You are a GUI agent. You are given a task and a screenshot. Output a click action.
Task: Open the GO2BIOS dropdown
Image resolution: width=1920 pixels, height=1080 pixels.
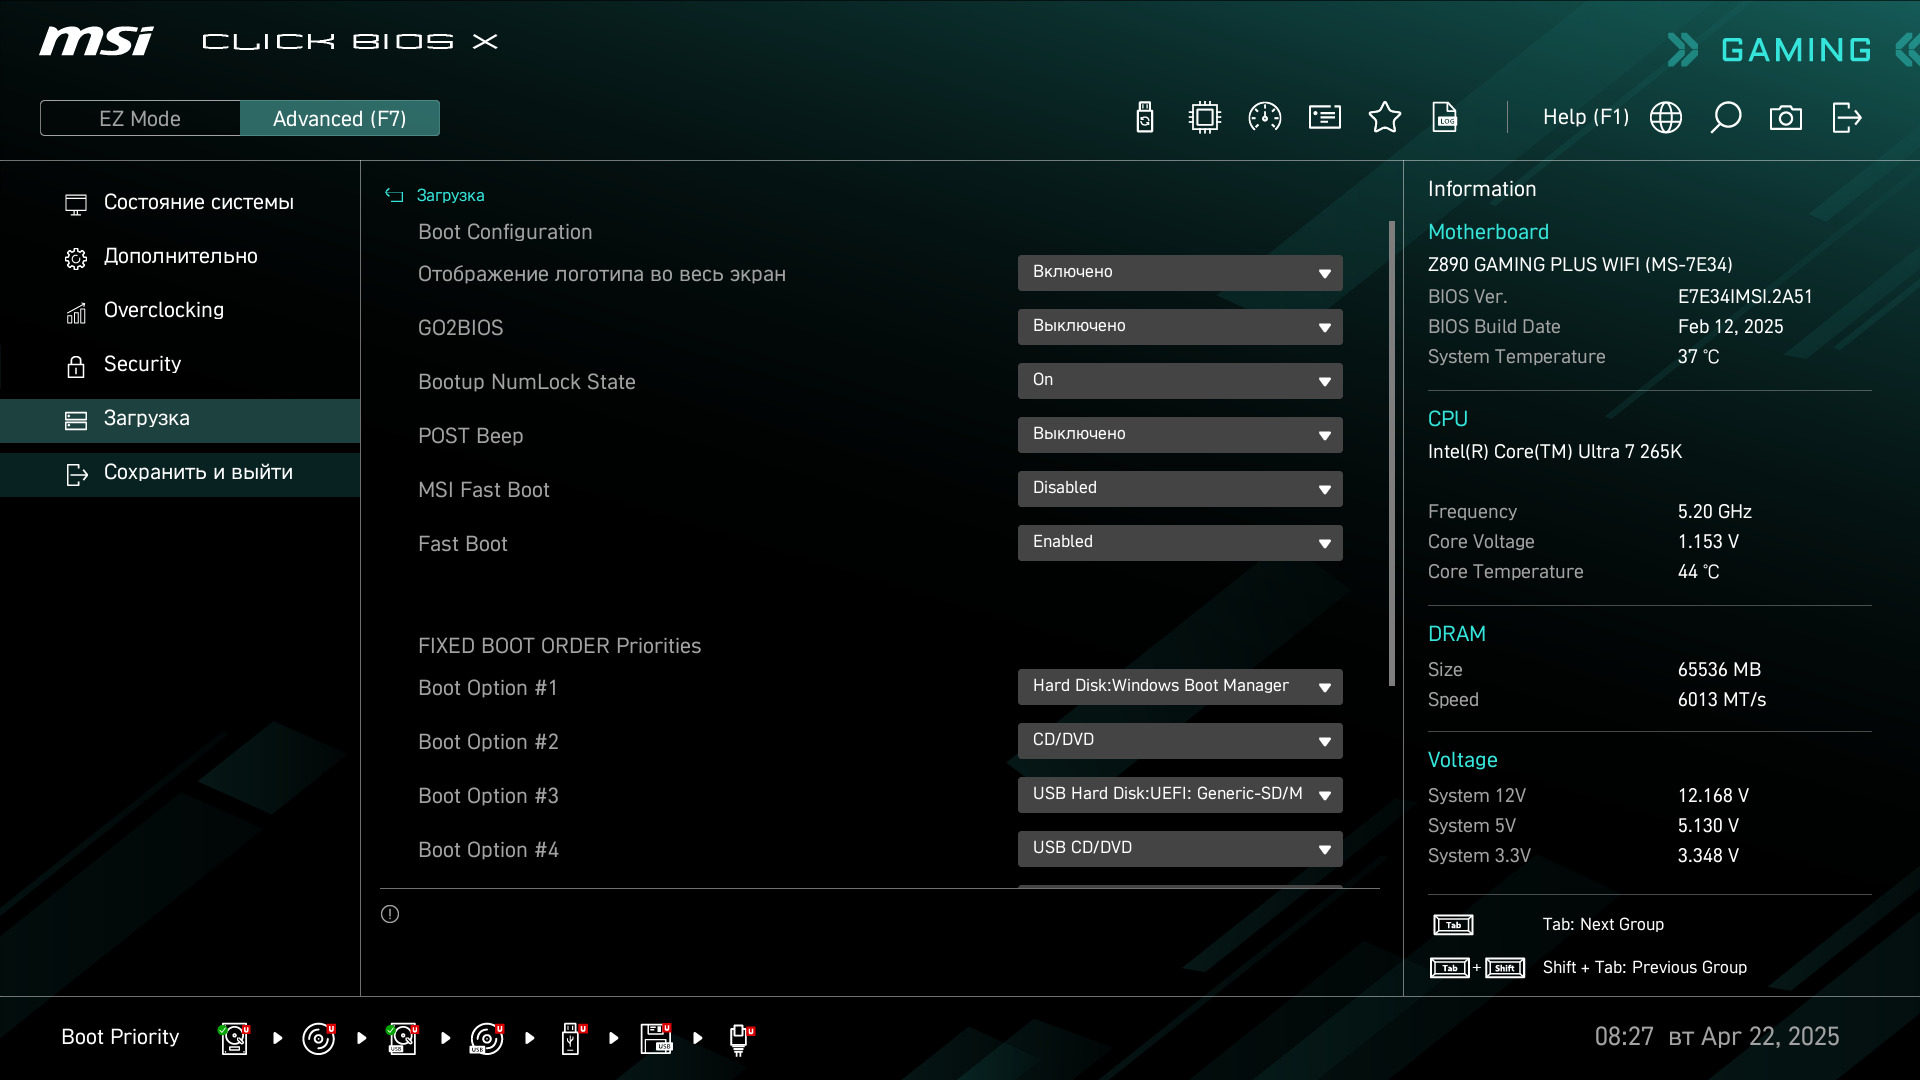[1180, 327]
